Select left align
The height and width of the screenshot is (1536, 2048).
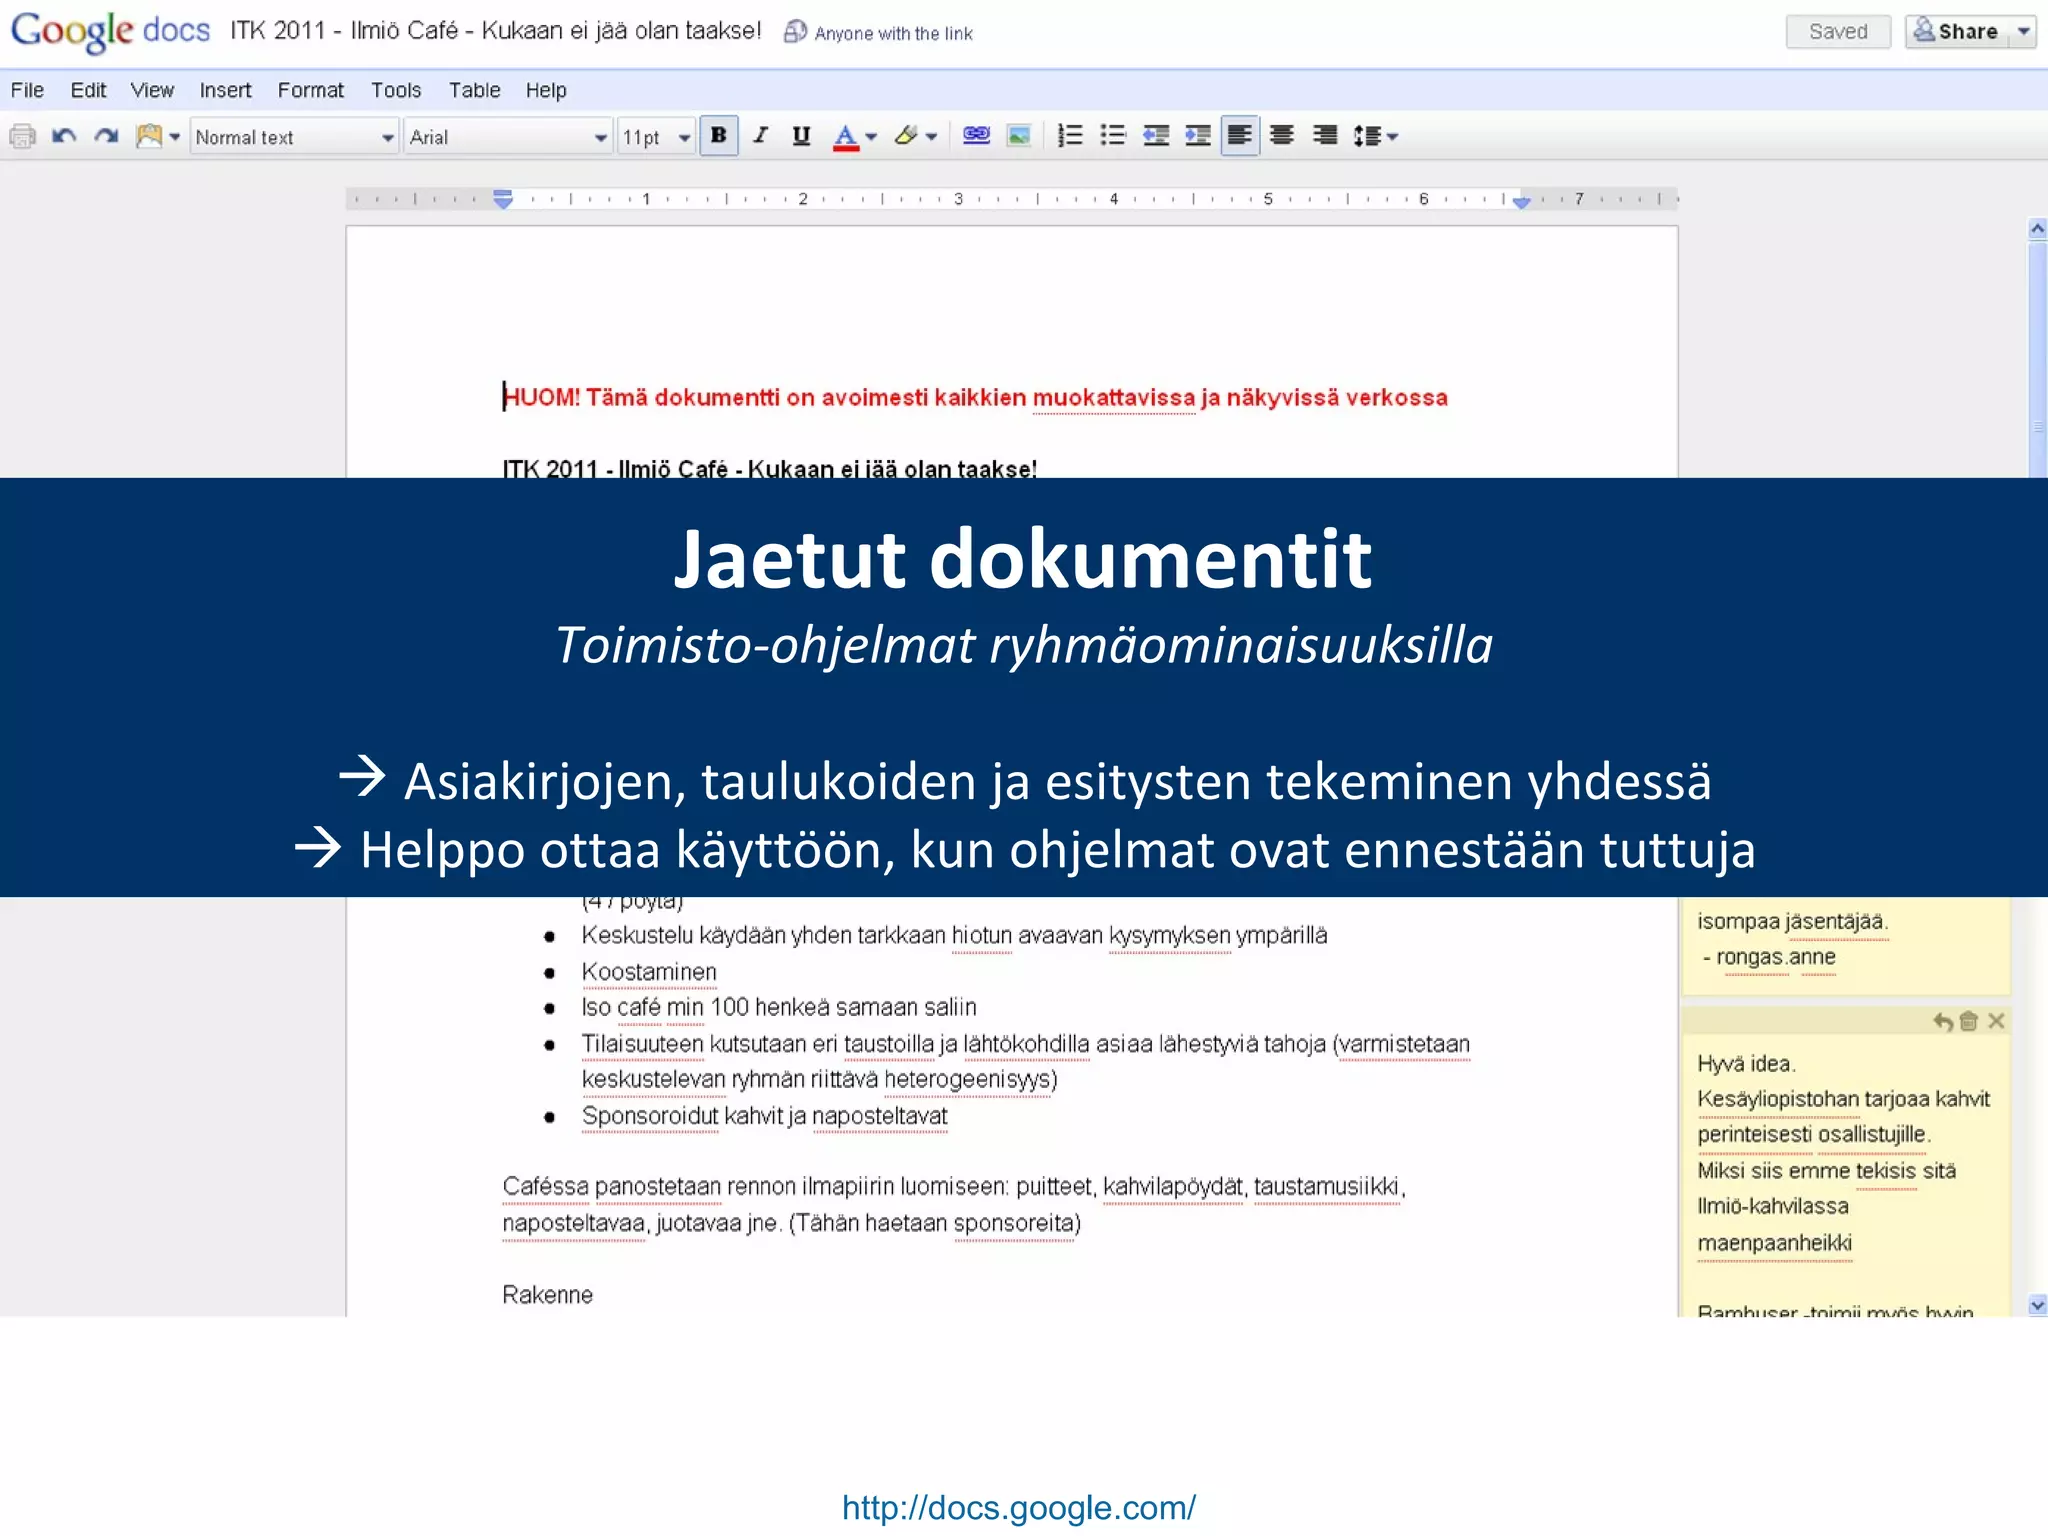1240,136
